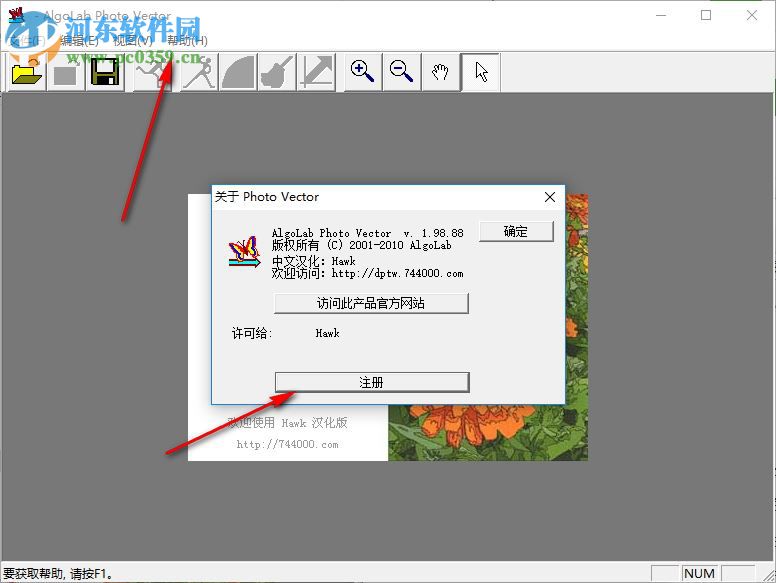Click the 版权所有 (C) 2001-2010 AlgoLab line
This screenshot has height=583, width=776.
pos(361,244)
